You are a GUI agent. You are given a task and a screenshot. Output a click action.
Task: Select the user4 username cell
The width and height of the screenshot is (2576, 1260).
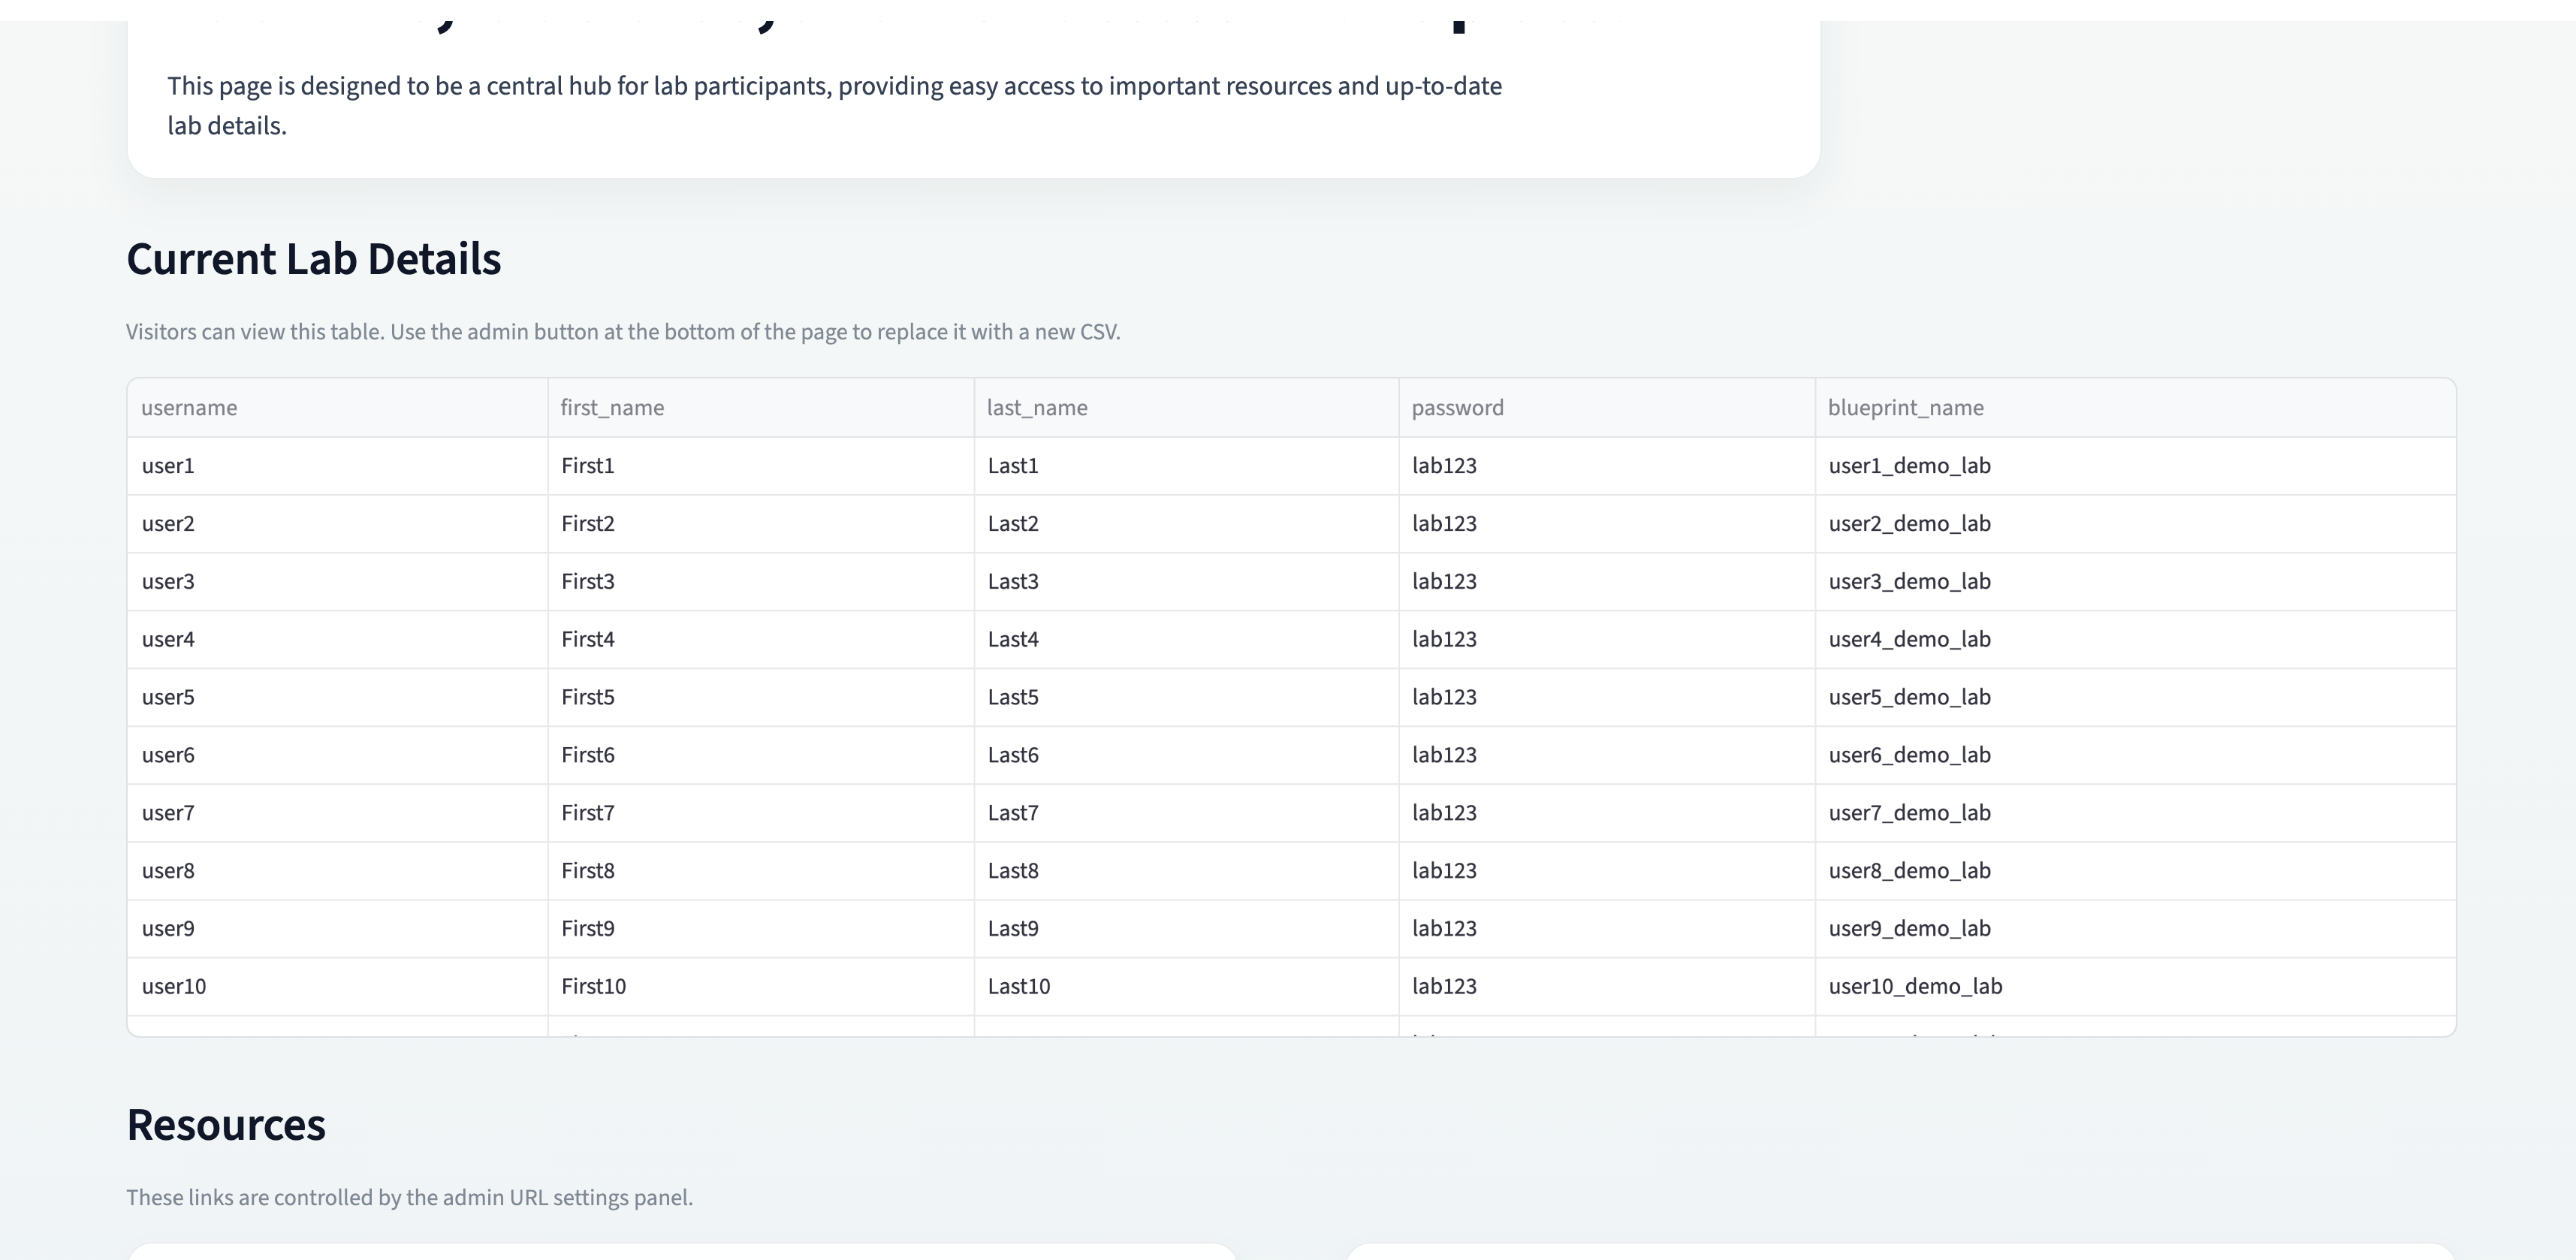click(x=337, y=640)
